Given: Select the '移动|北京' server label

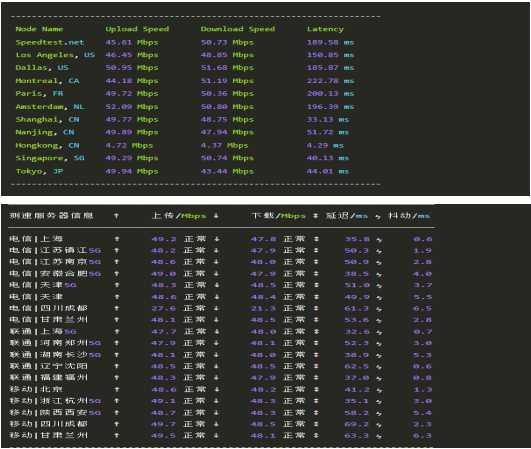Looking at the screenshot, I should click(x=36, y=390).
